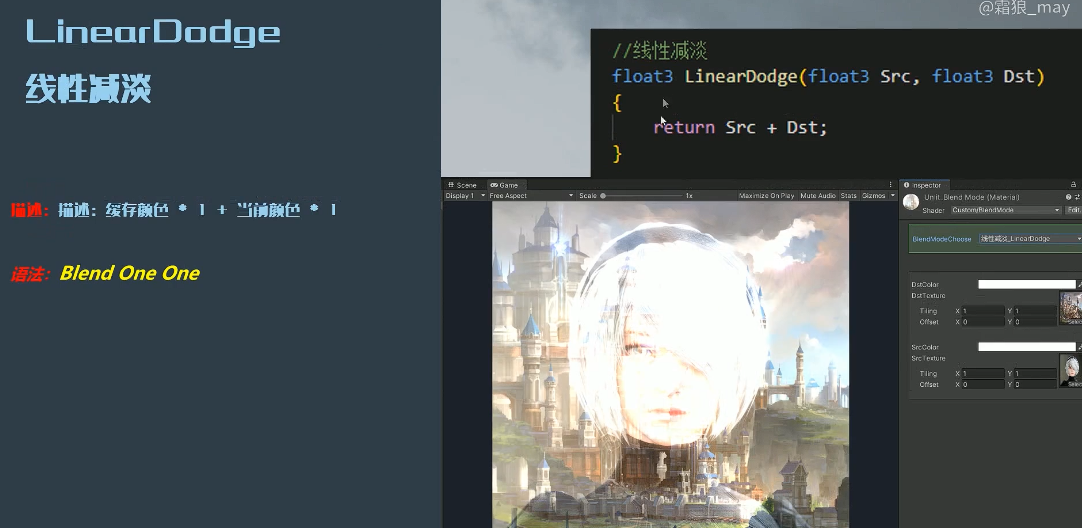1082x528 pixels.
Task: Open the BlendModeChoose LinearDodge dropdown
Action: (x=1030, y=239)
